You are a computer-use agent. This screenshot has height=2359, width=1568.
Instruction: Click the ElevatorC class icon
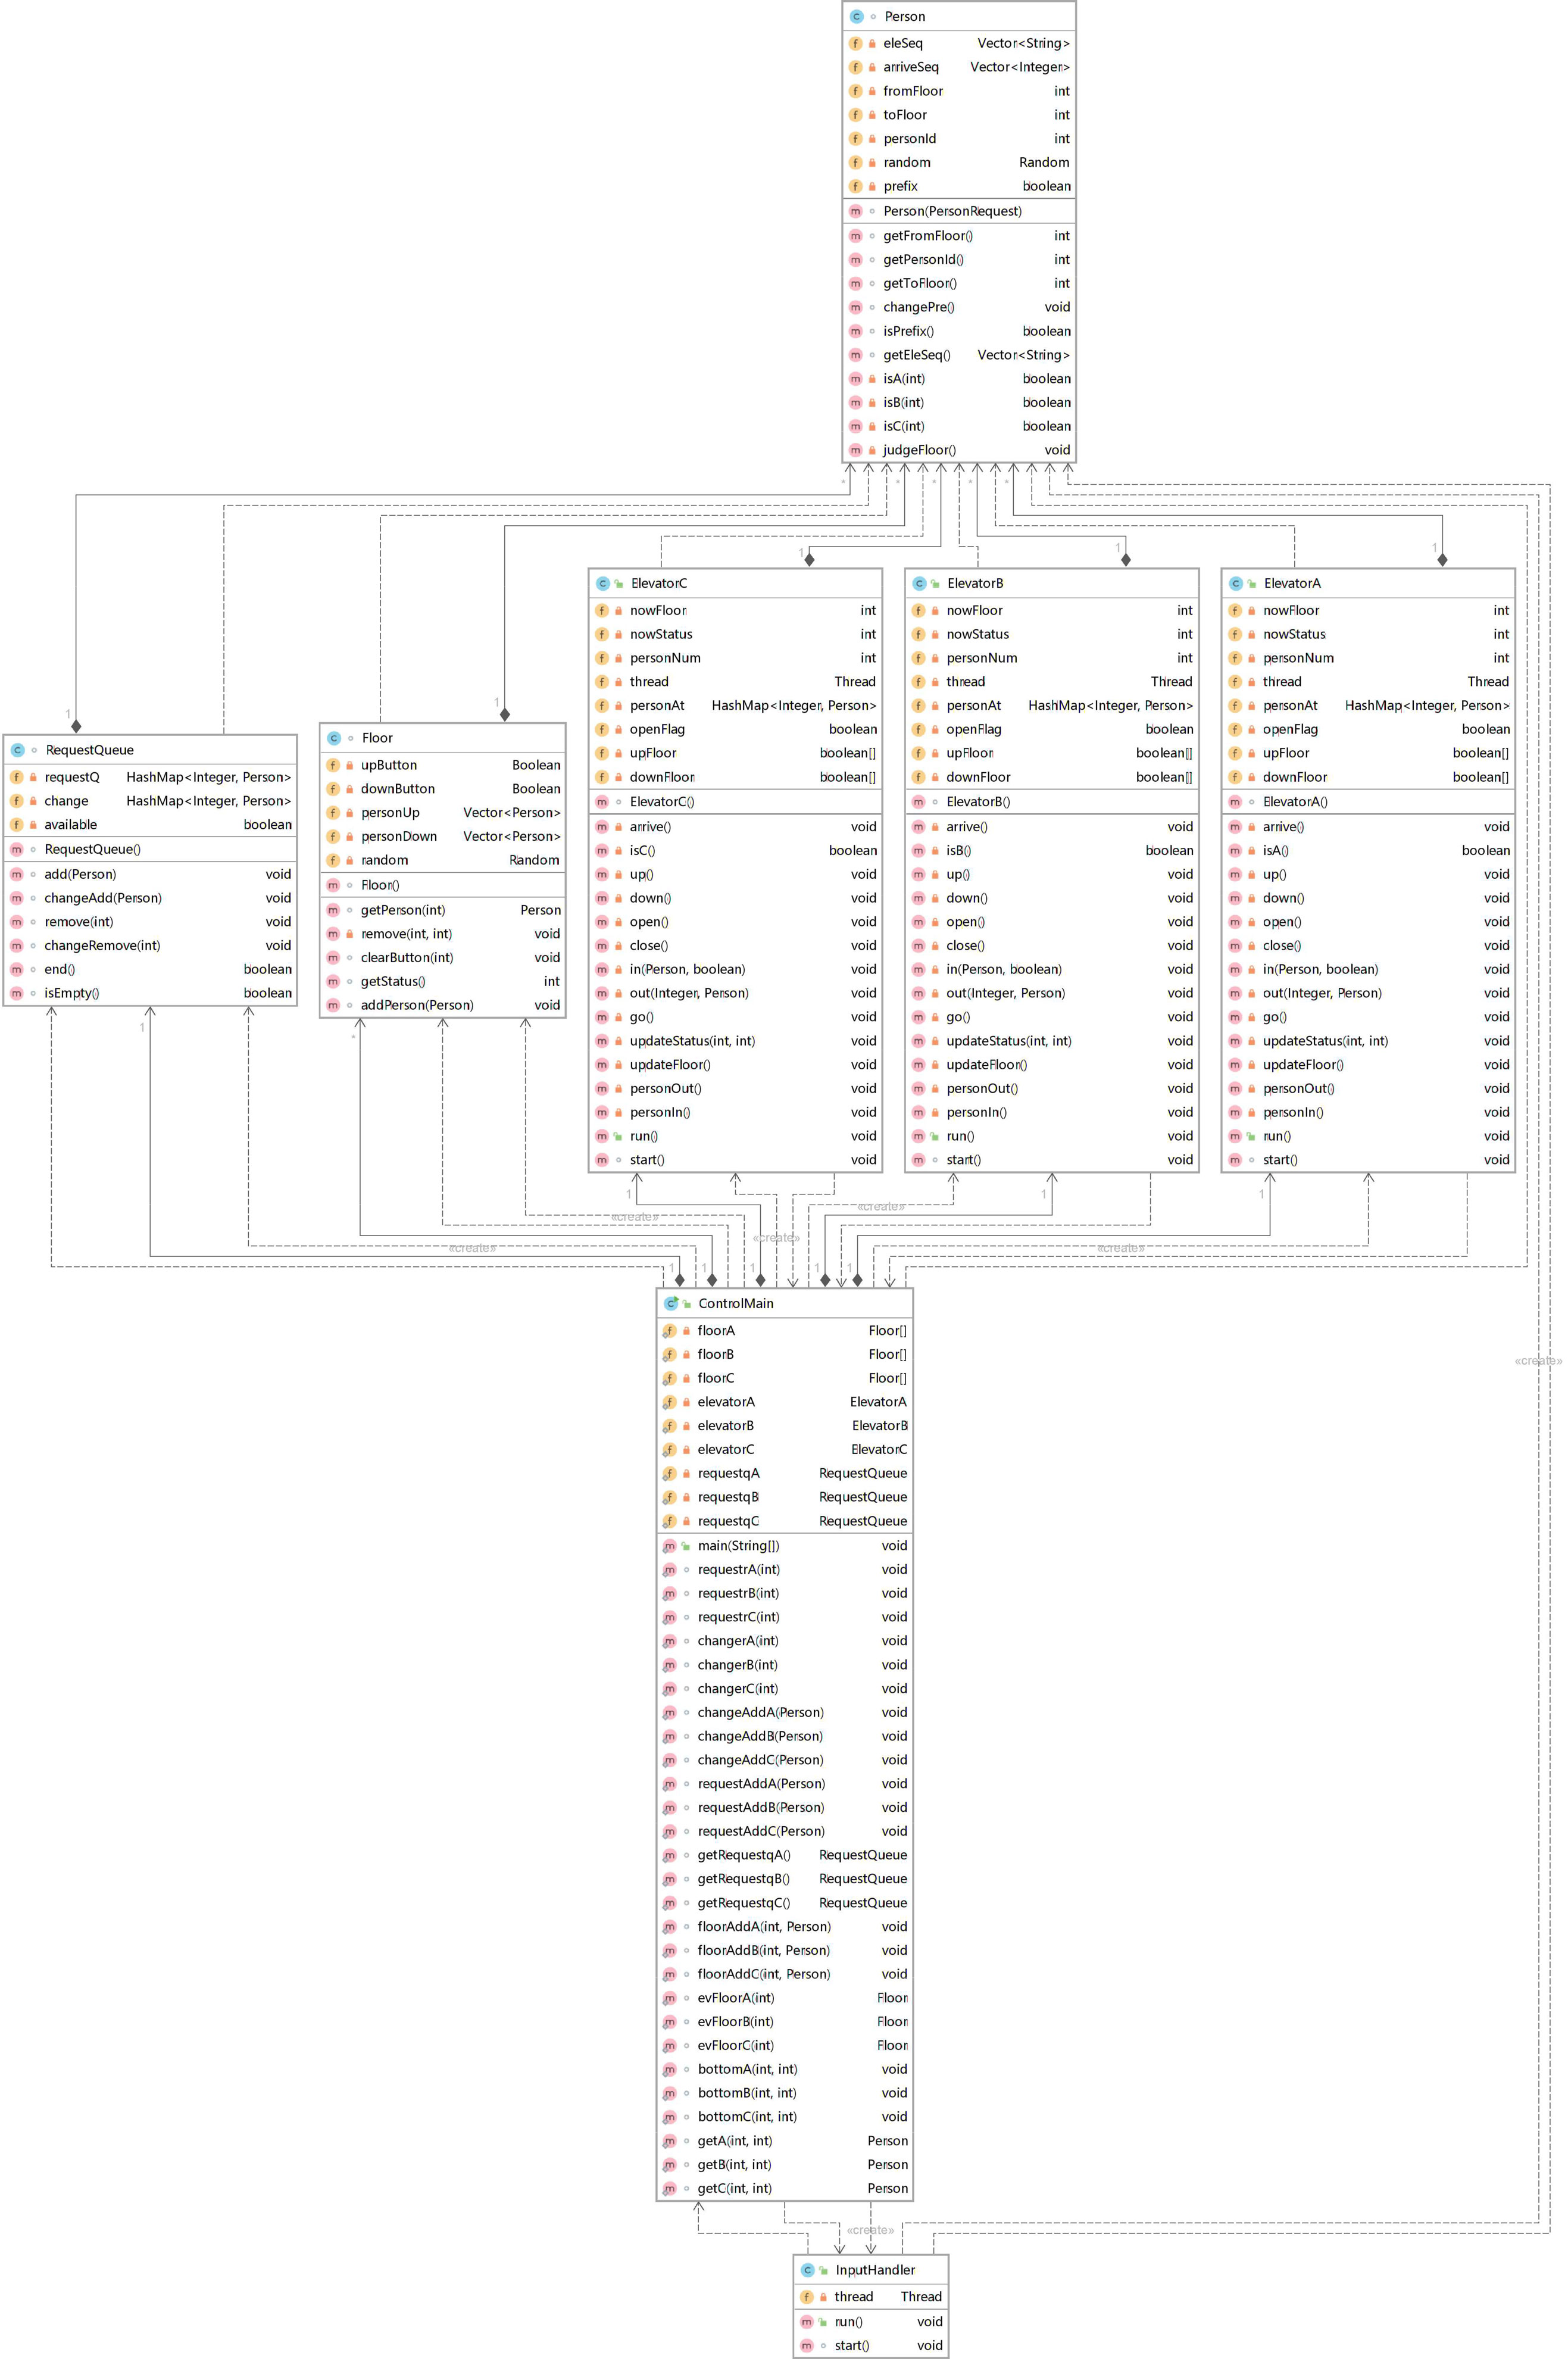(x=603, y=583)
